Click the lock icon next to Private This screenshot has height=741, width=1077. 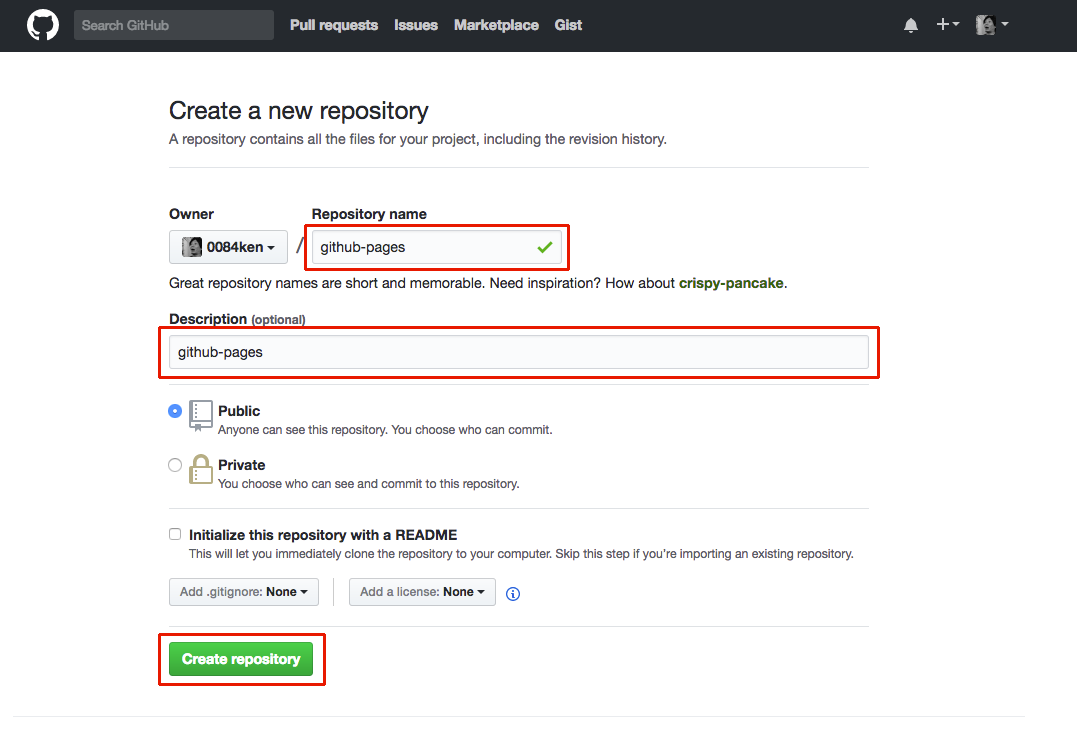coord(200,470)
